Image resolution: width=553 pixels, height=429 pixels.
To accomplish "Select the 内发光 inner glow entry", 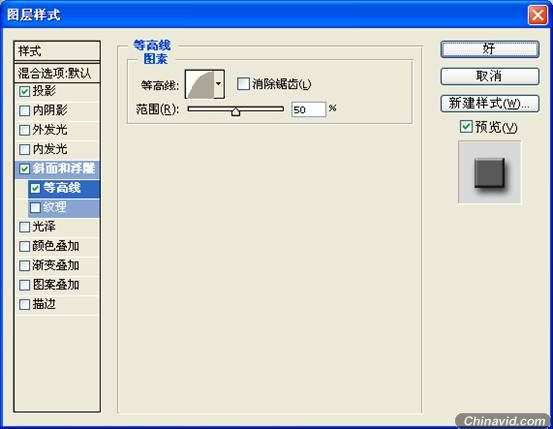I will tap(57, 149).
